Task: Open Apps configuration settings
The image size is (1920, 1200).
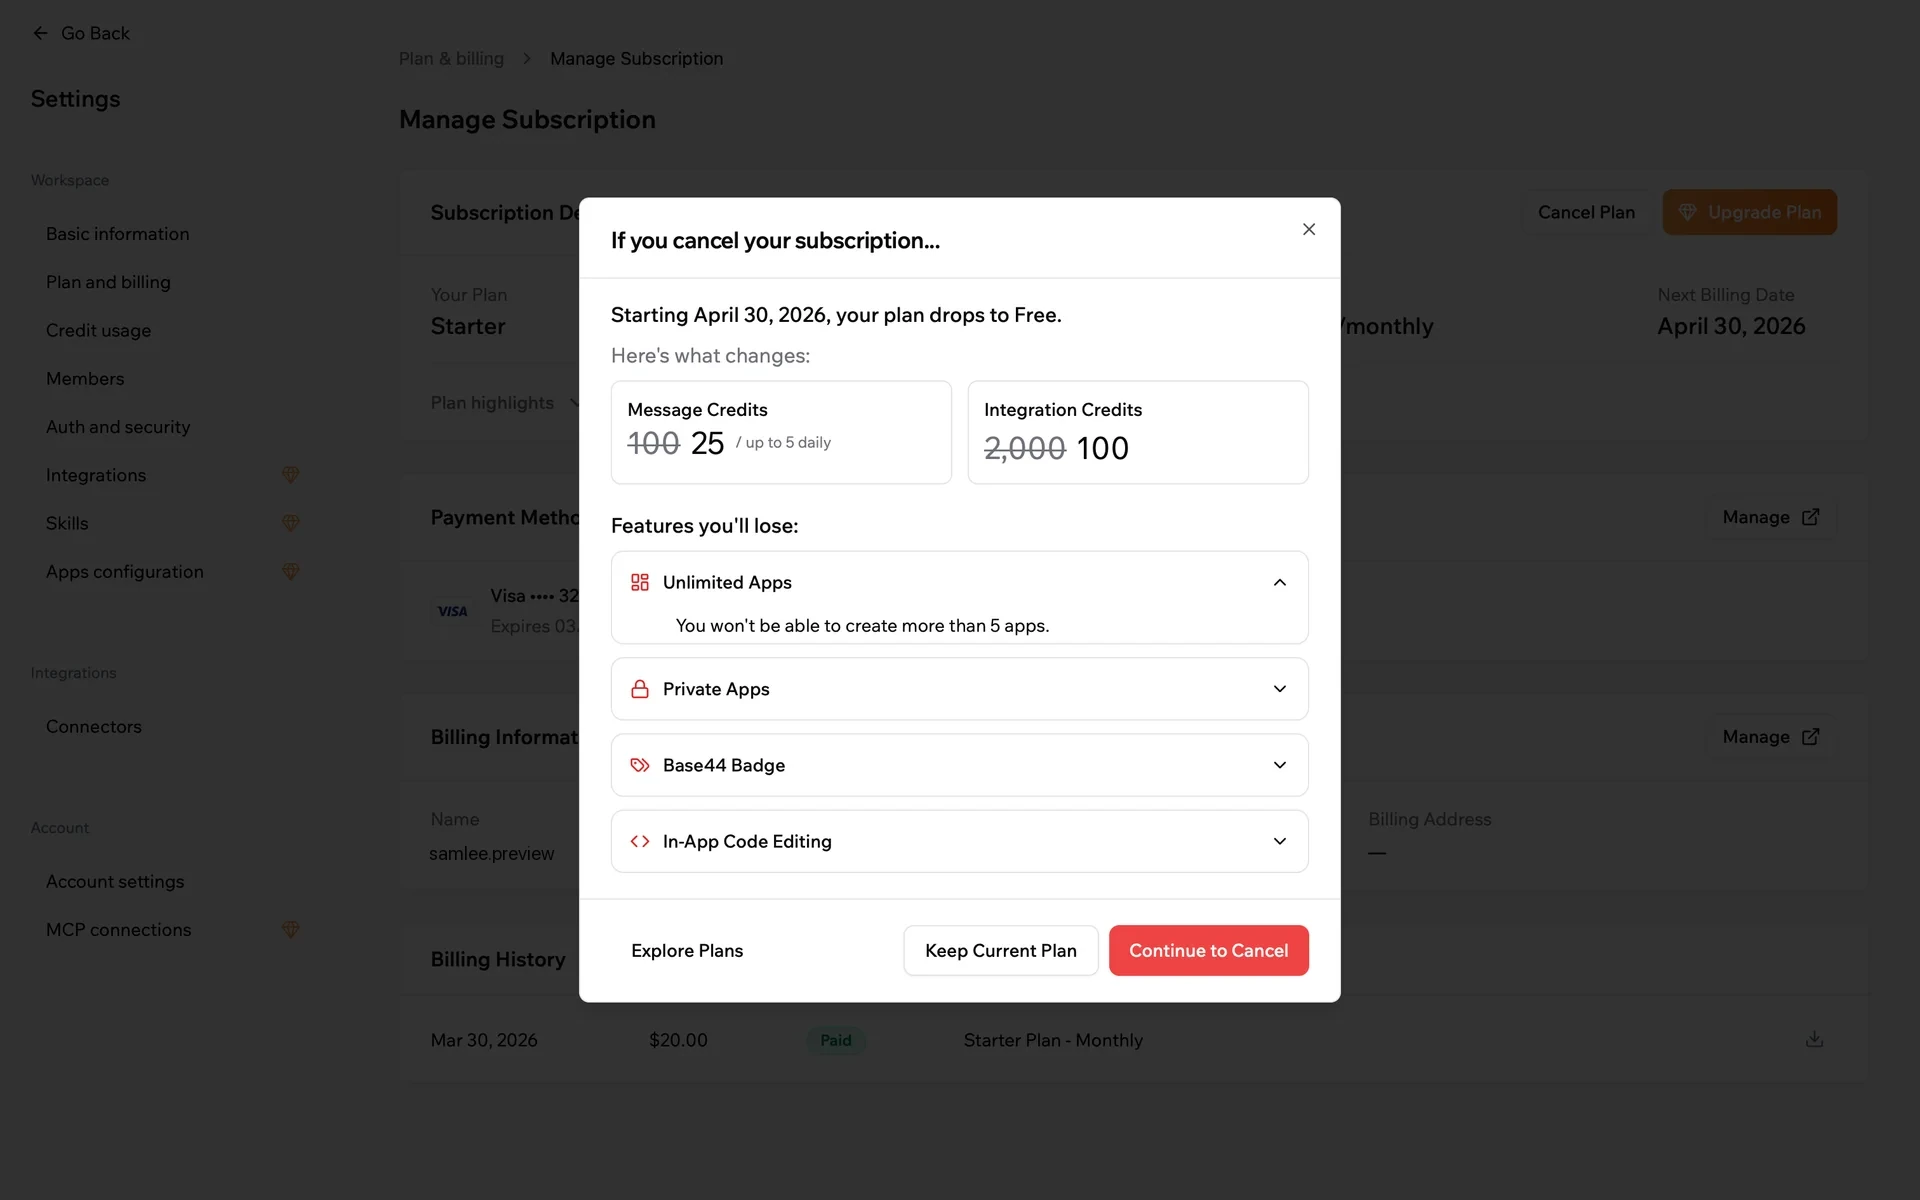Action: coord(125,571)
